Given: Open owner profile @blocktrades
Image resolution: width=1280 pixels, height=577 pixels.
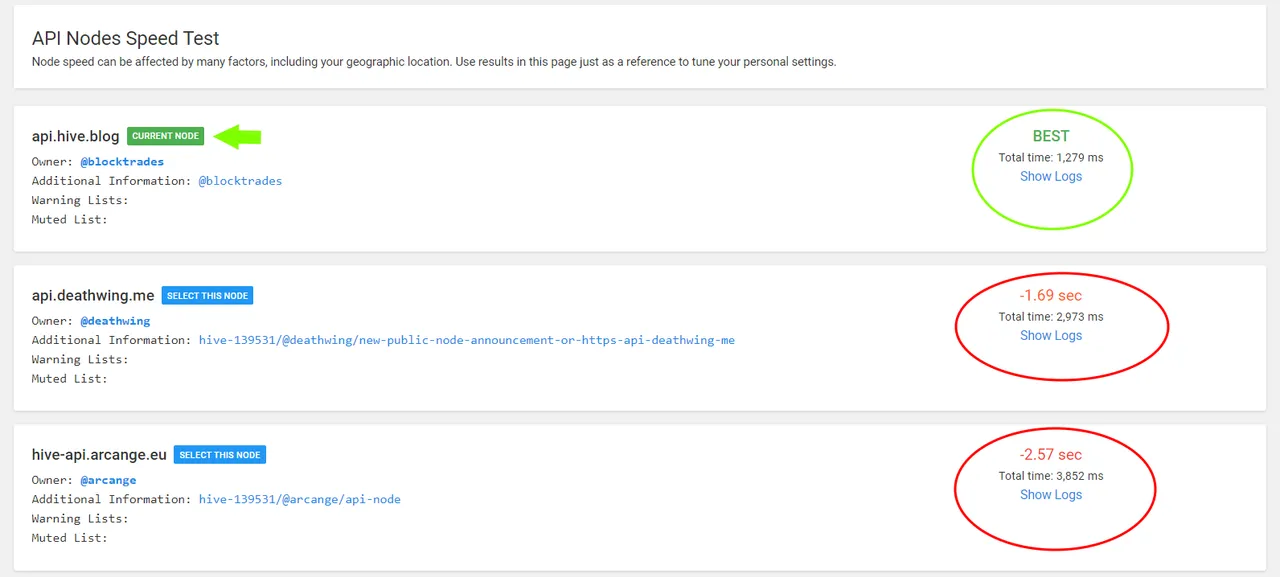Looking at the screenshot, I should coord(122,161).
